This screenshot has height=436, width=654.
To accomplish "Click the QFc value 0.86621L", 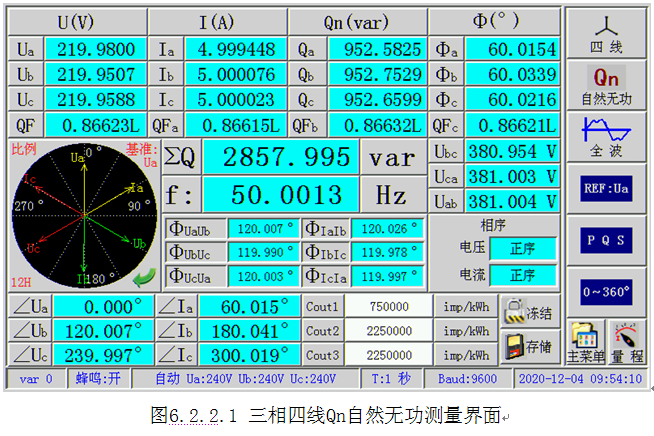I will point(512,125).
